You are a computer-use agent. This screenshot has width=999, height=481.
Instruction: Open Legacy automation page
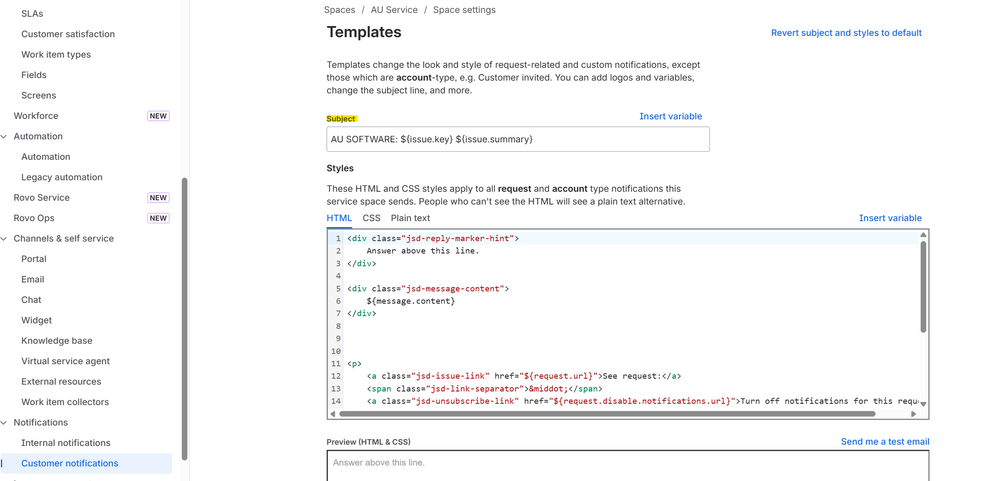click(x=62, y=177)
